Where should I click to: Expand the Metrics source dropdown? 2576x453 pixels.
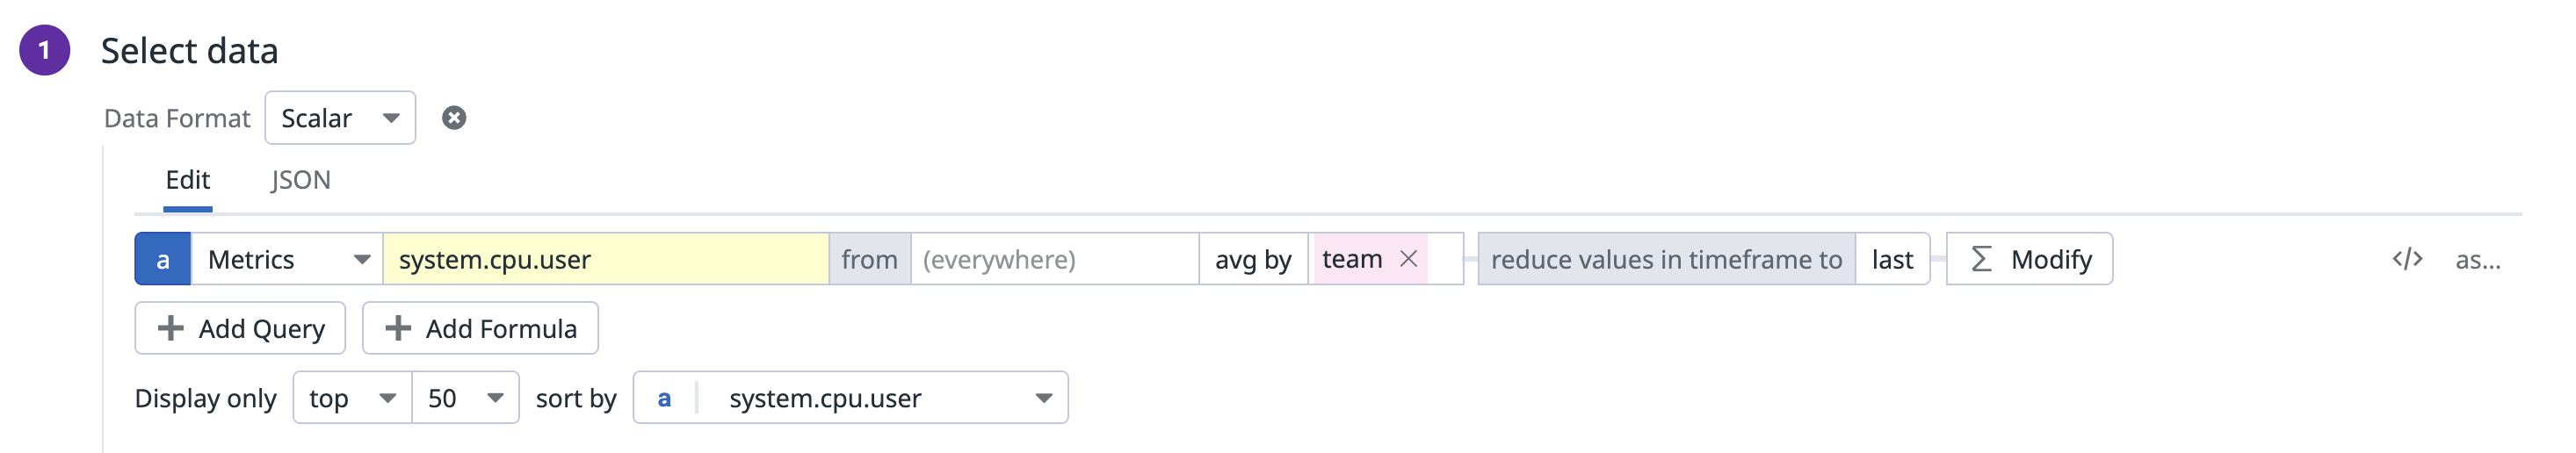pyautogui.click(x=287, y=259)
